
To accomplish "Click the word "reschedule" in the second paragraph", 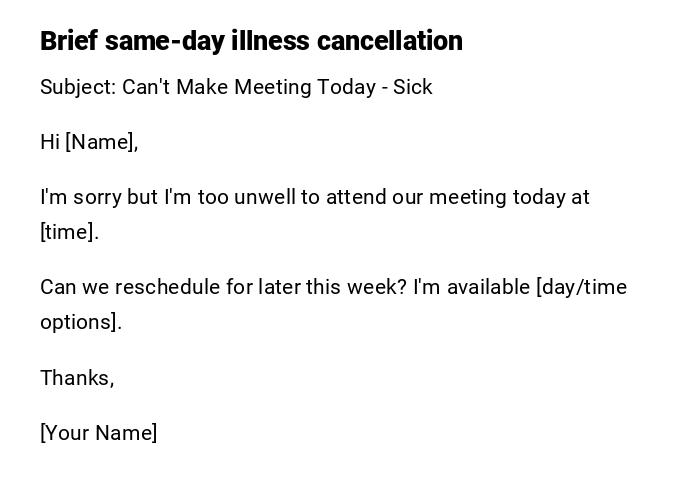I will (x=167, y=287).
